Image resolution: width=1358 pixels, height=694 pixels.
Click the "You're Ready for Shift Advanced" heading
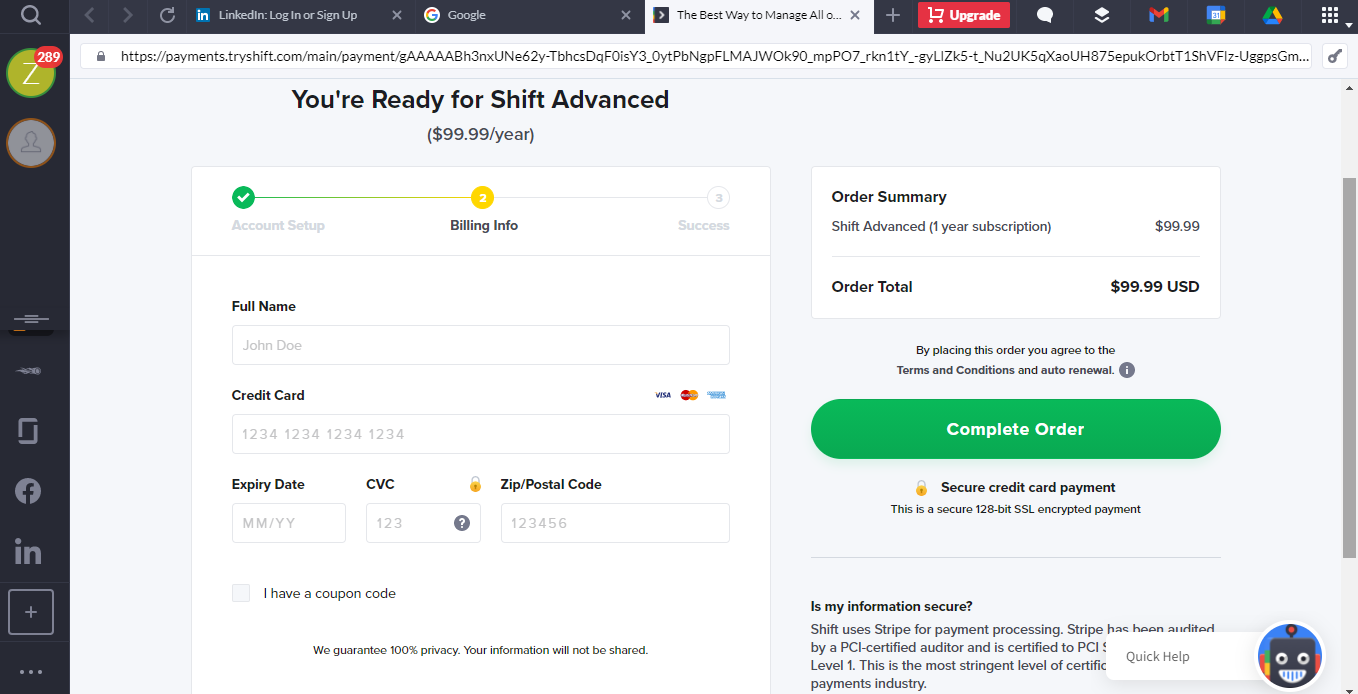pyautogui.click(x=480, y=100)
